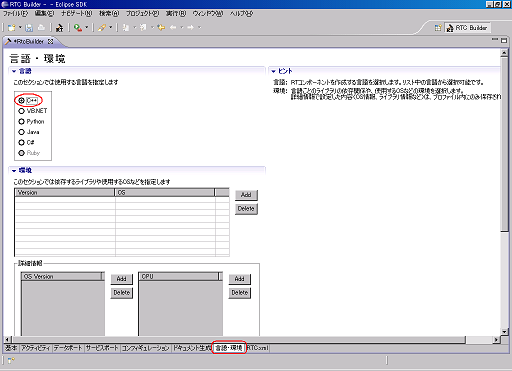Click the New wizard toolbar icon
The width and height of the screenshot is (512, 371).
click(x=12, y=28)
